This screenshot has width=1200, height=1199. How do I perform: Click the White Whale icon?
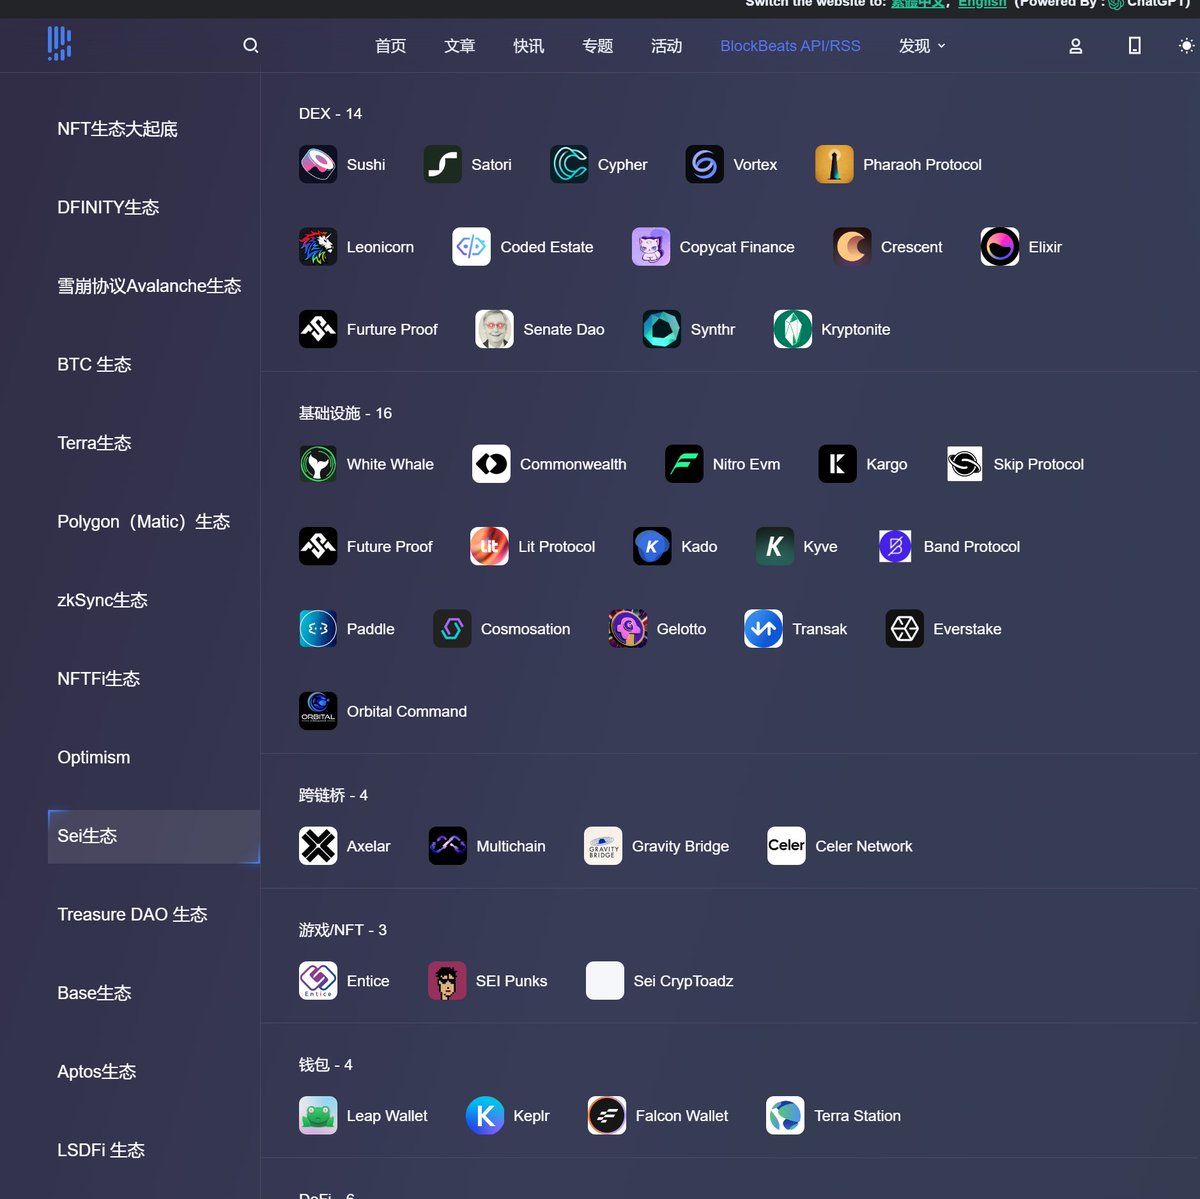pyautogui.click(x=318, y=464)
